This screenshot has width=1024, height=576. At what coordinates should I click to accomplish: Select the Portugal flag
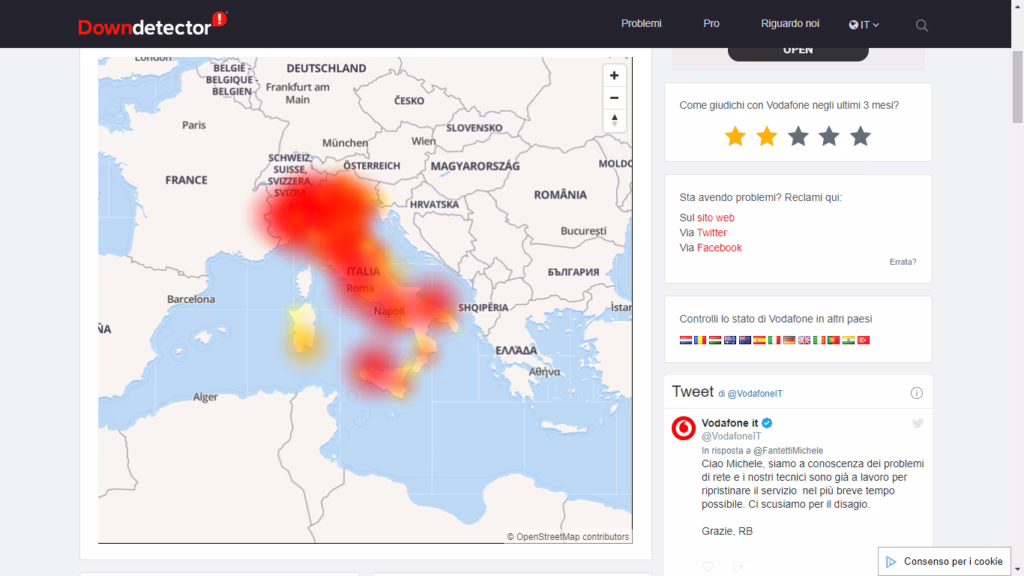point(833,340)
